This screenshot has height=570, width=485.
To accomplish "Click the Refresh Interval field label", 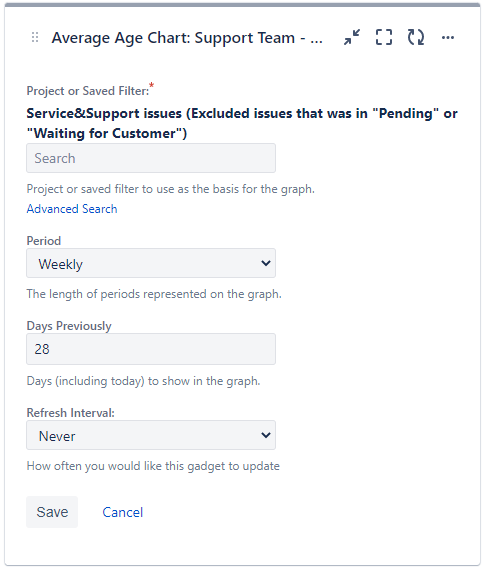I will coord(71,413).
